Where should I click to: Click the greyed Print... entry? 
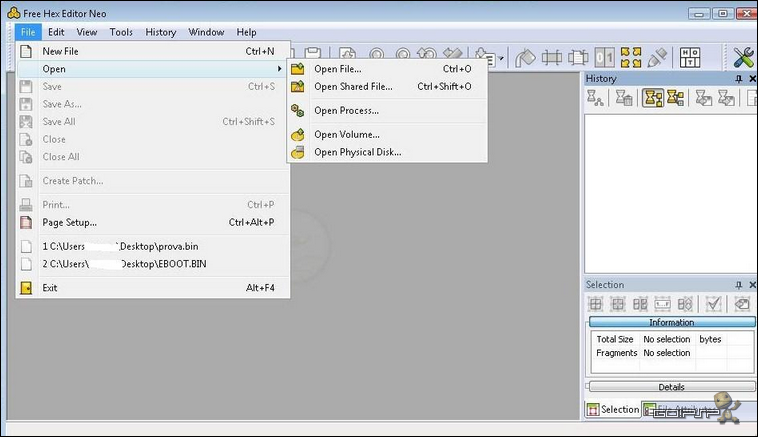click(153, 205)
